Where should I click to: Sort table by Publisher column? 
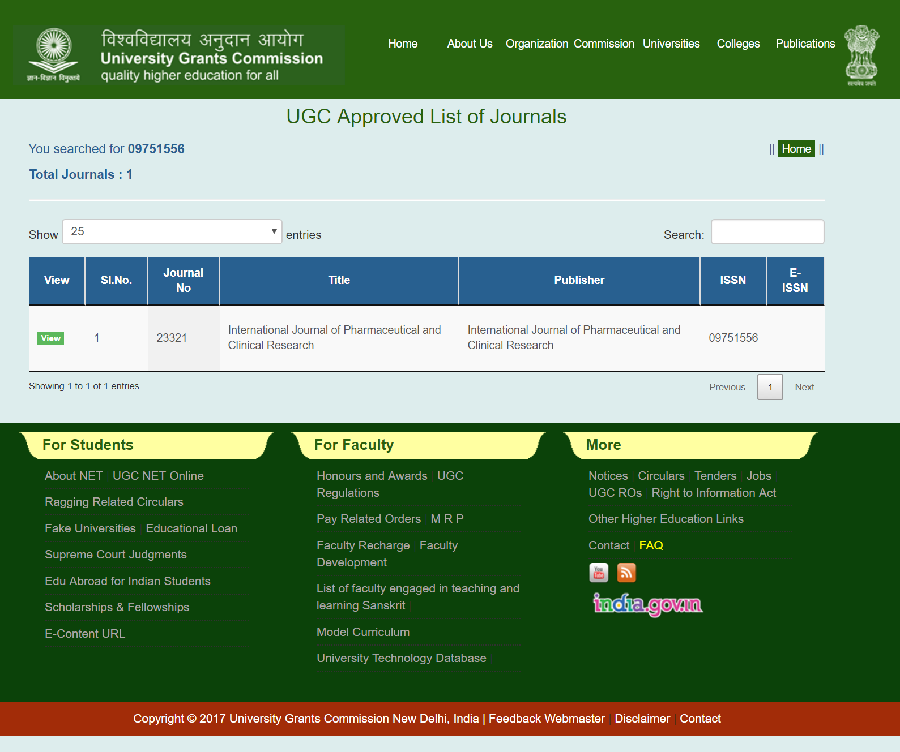coord(579,280)
